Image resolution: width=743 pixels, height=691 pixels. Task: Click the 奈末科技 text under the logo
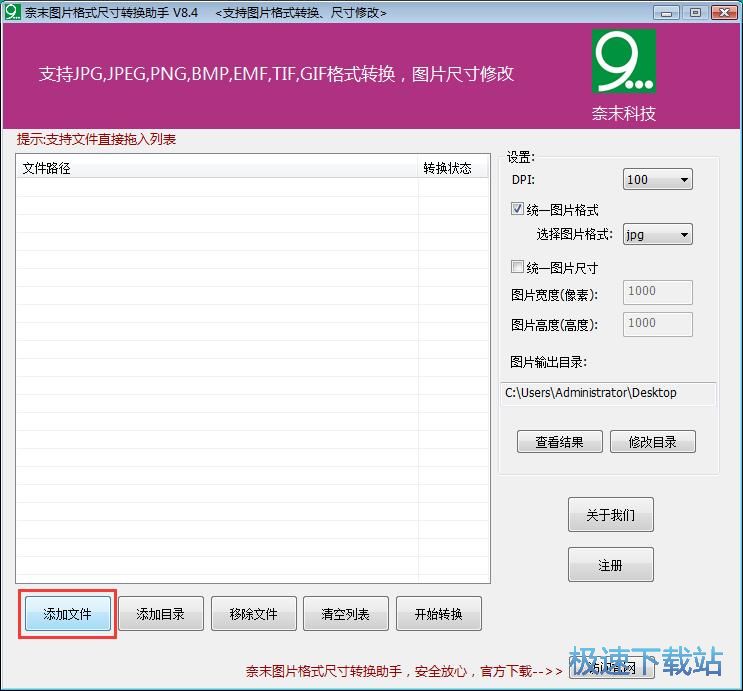coord(624,114)
